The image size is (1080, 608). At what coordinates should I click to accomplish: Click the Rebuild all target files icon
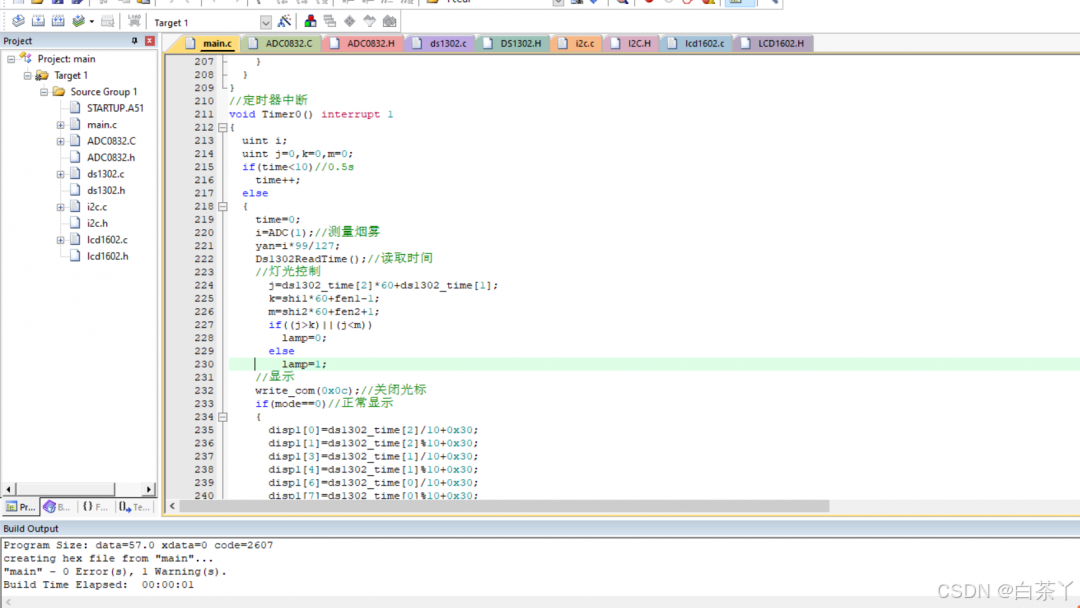[58, 21]
